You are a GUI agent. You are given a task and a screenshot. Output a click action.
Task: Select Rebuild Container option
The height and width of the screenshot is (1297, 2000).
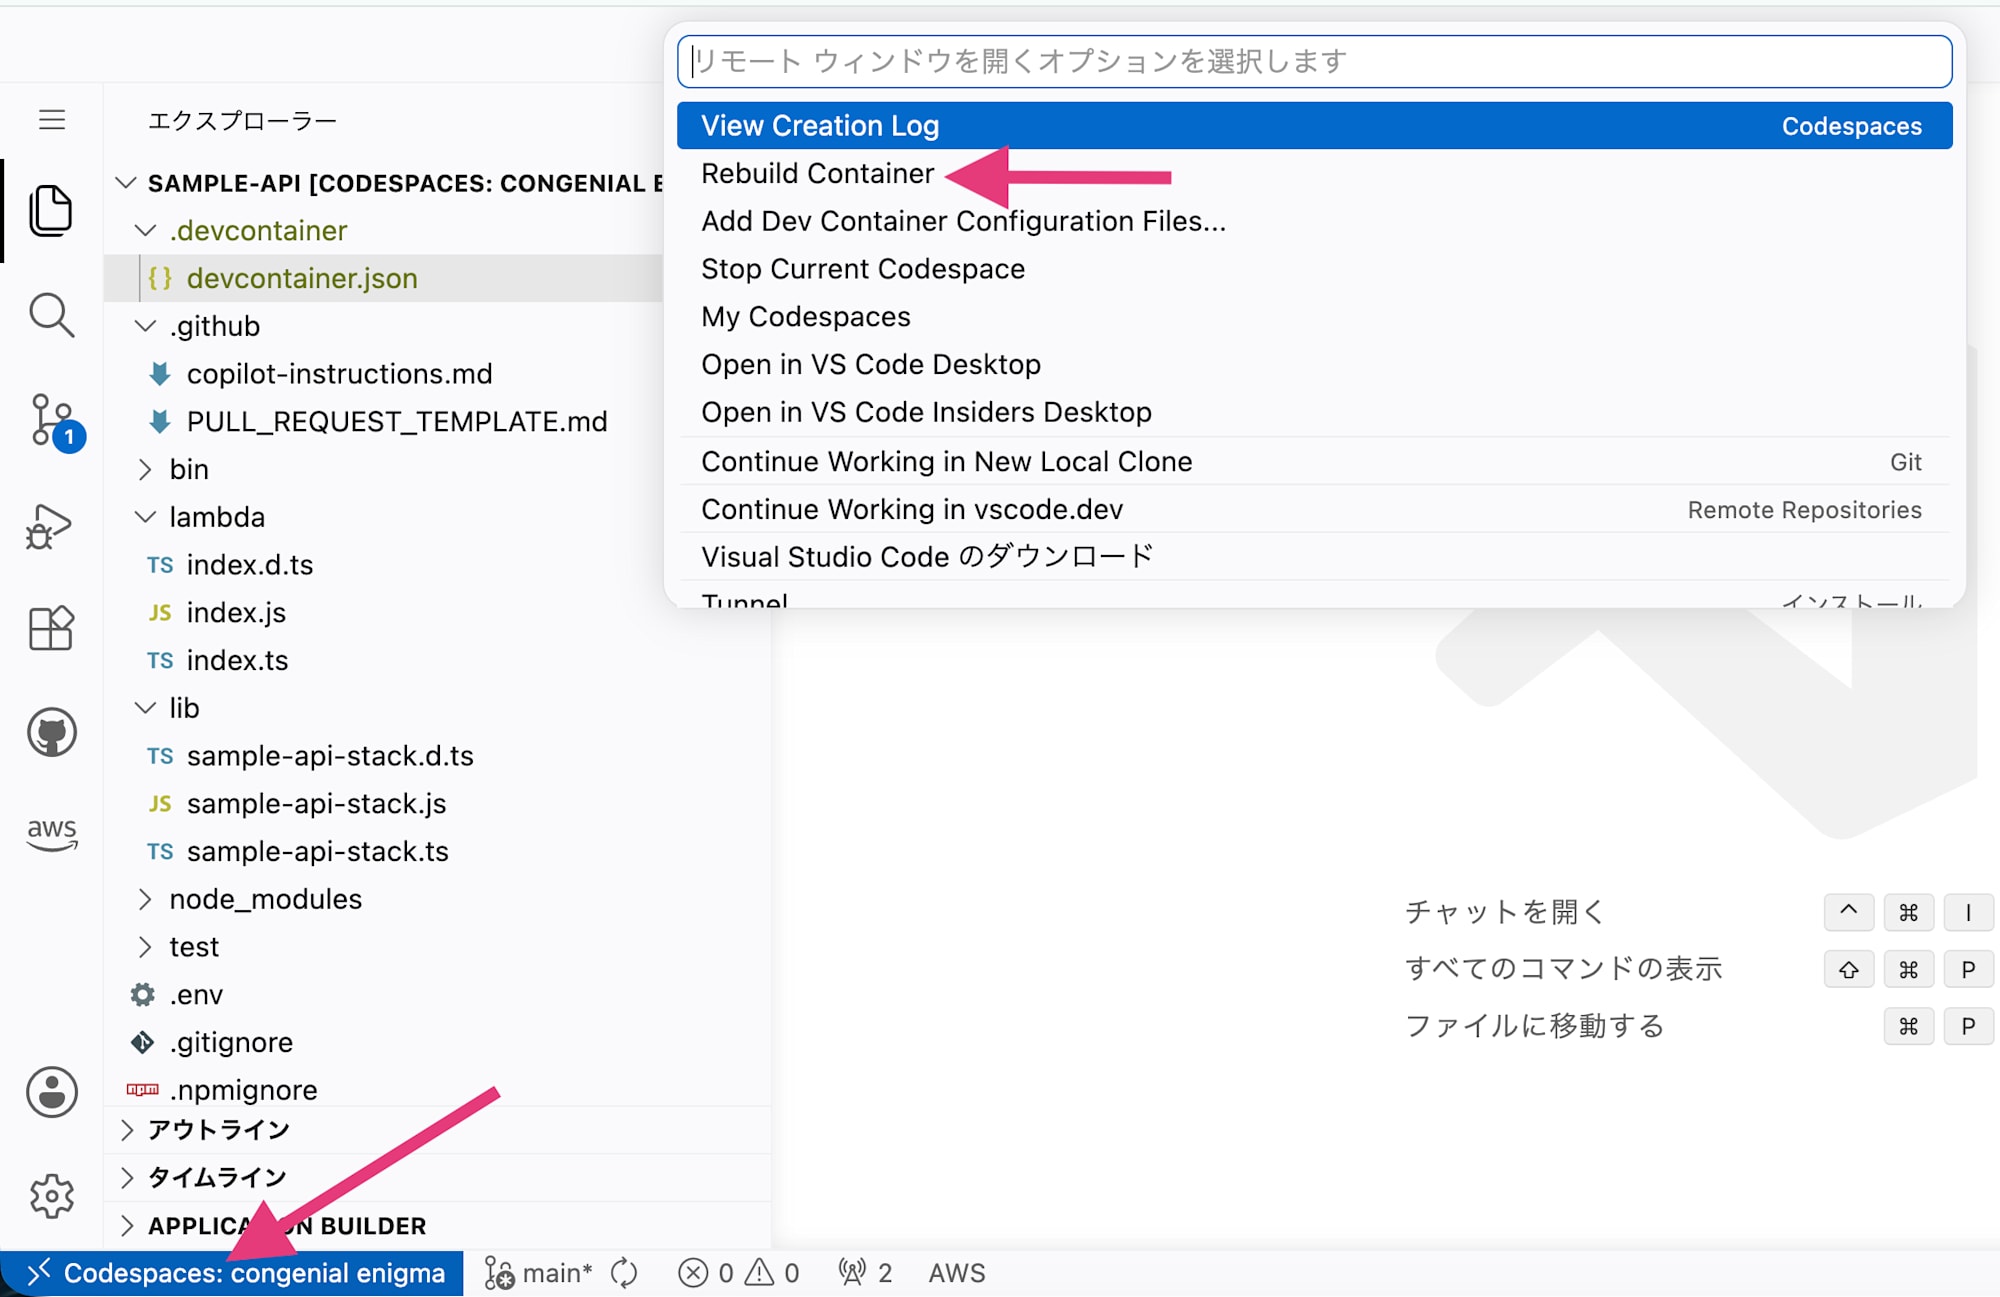(1314, 174)
